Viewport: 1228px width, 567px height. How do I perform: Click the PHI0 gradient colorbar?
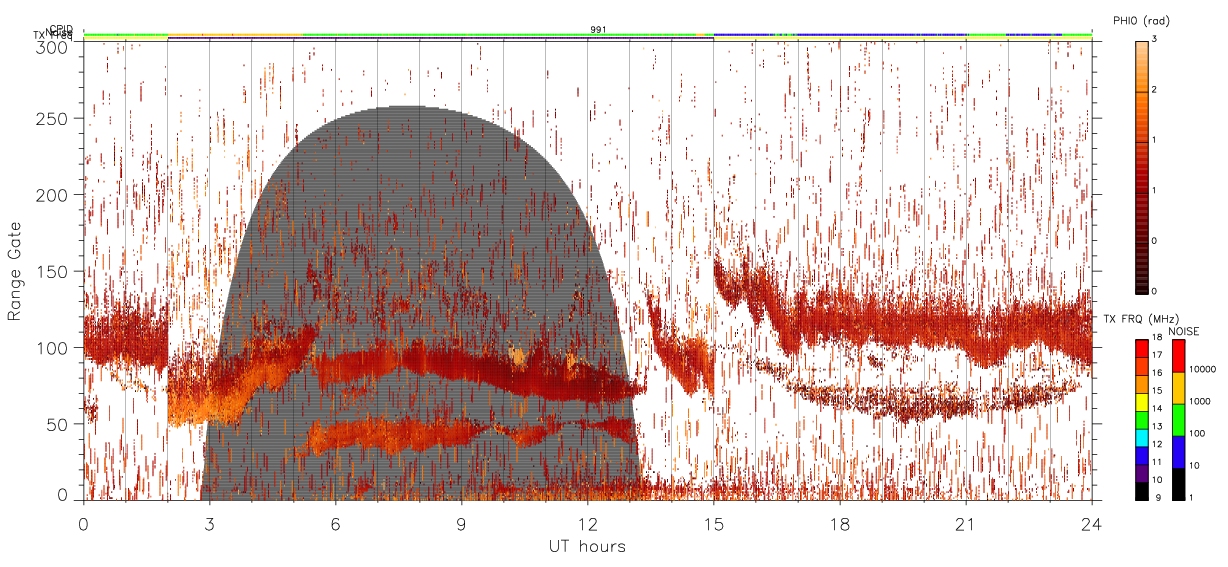pyautogui.click(x=1142, y=166)
